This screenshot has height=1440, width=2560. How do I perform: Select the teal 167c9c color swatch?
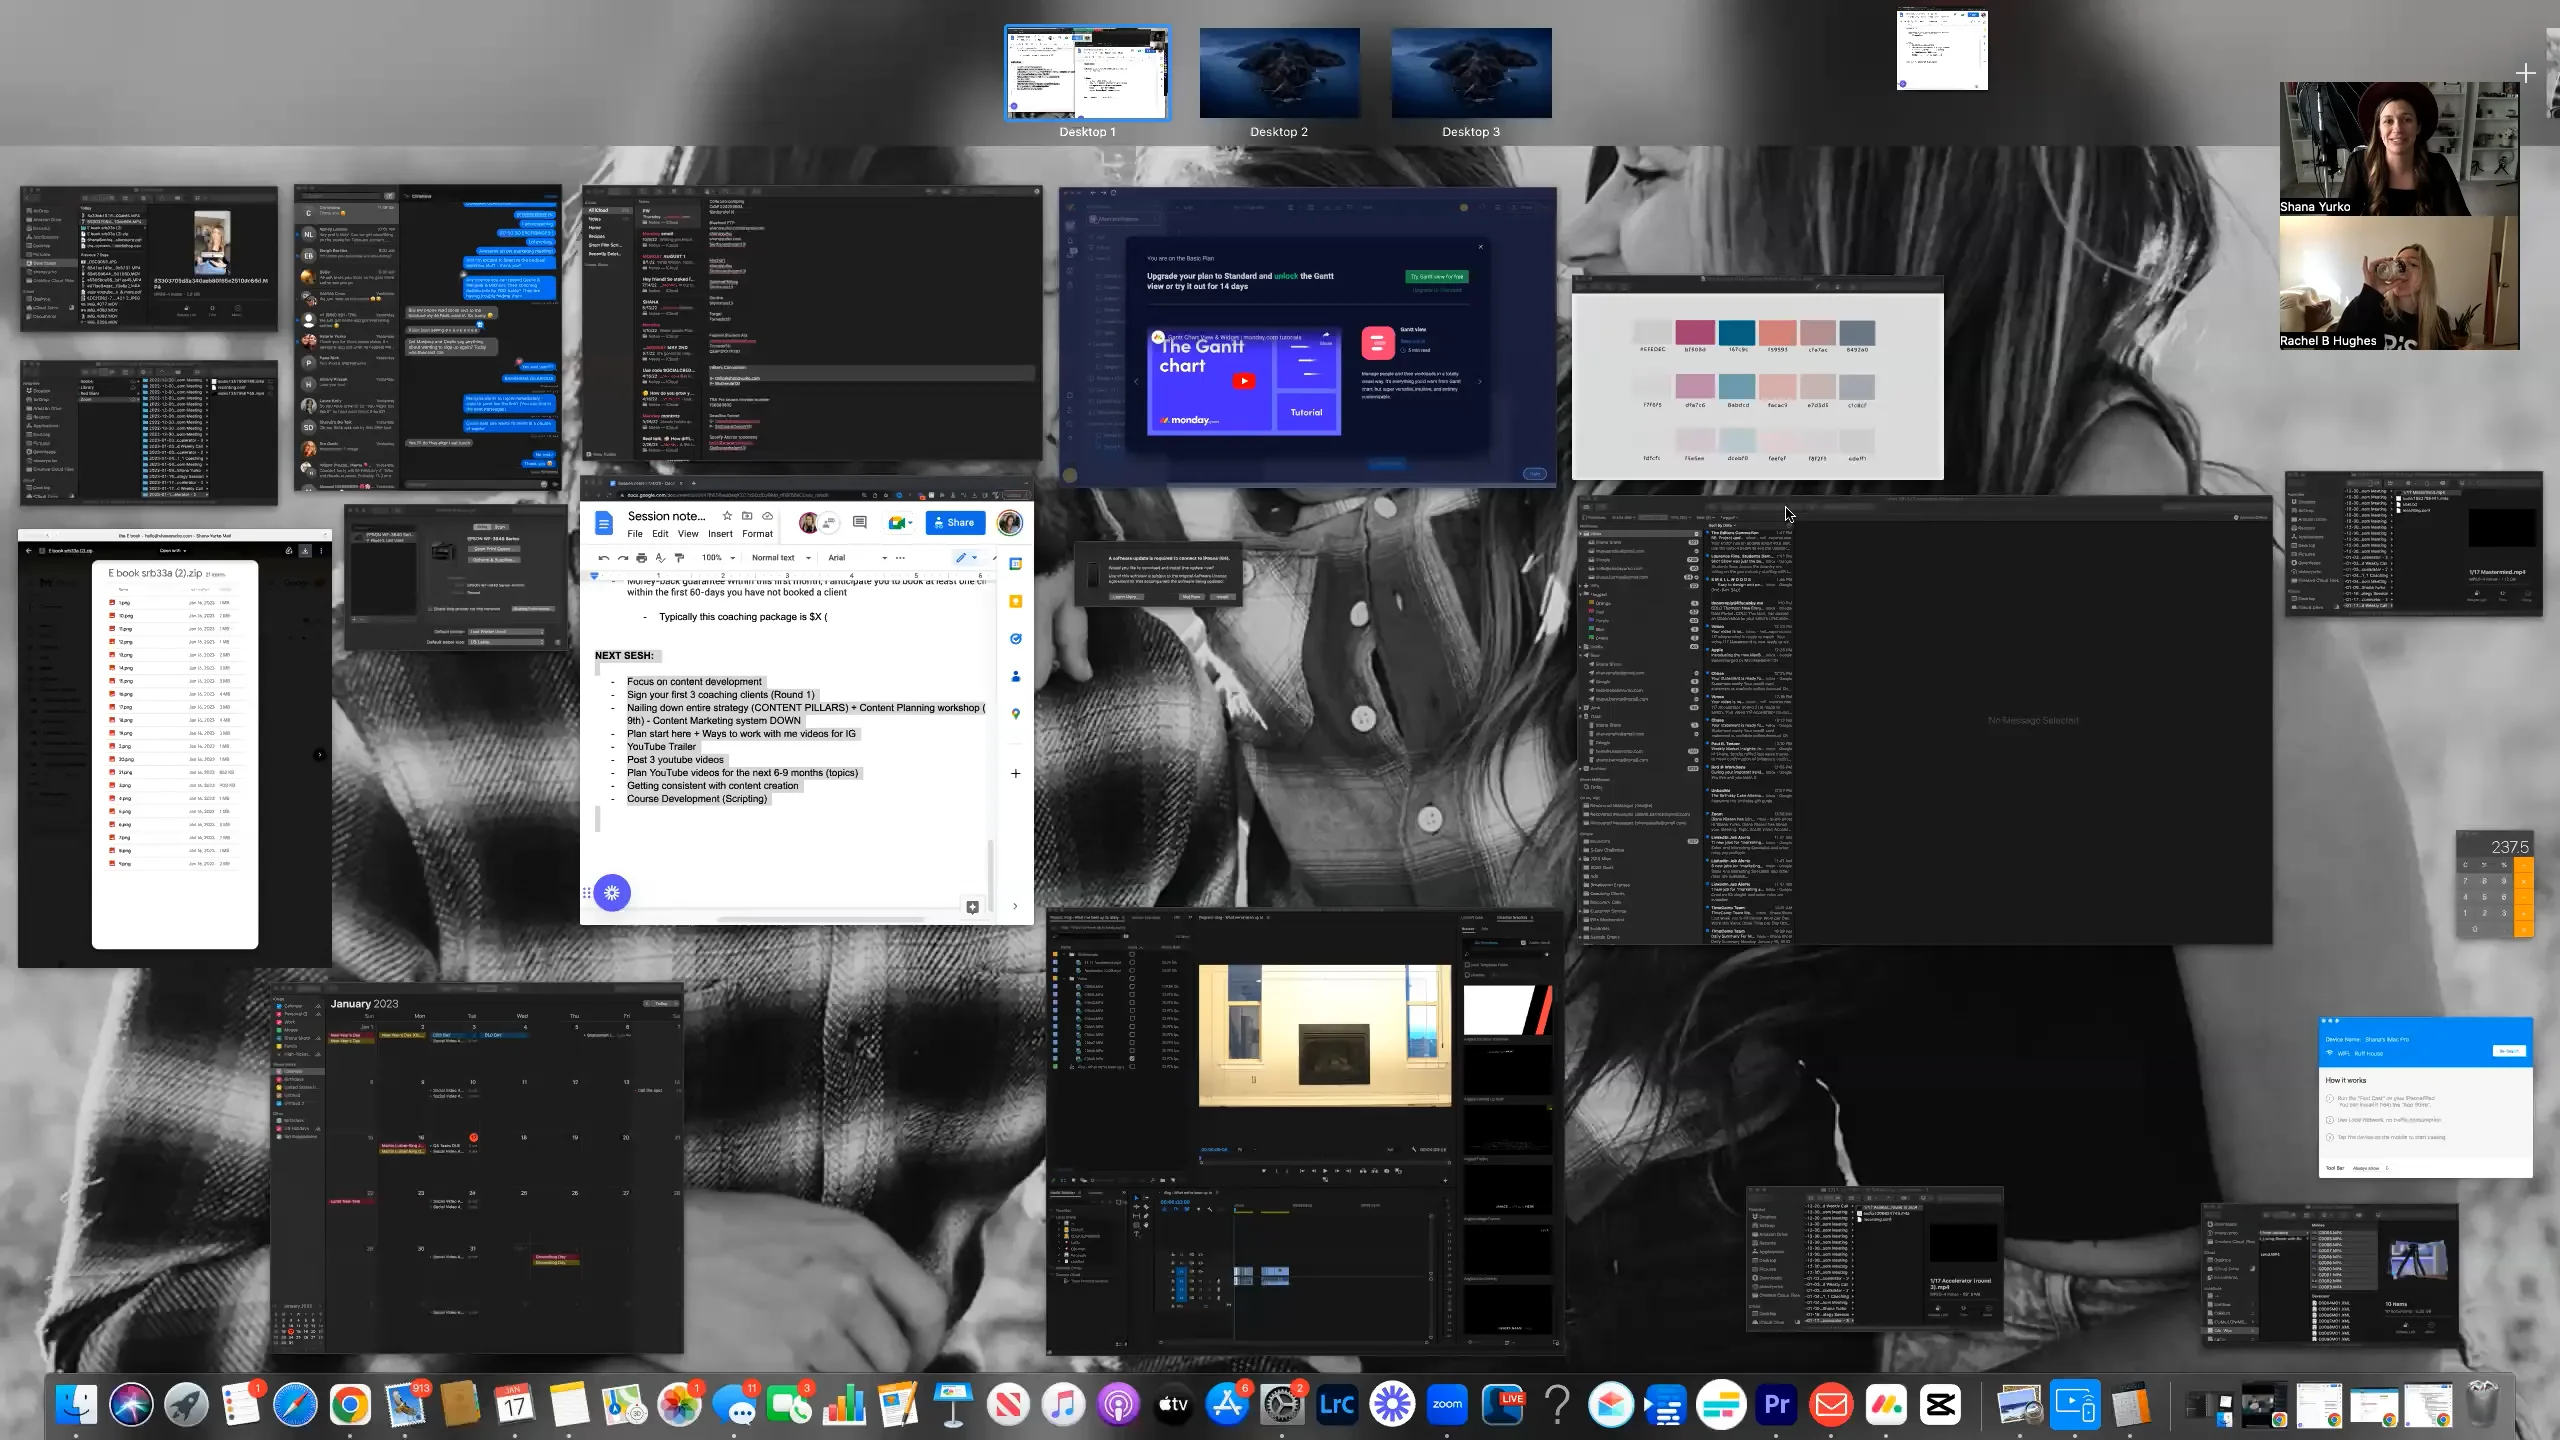tap(1737, 333)
